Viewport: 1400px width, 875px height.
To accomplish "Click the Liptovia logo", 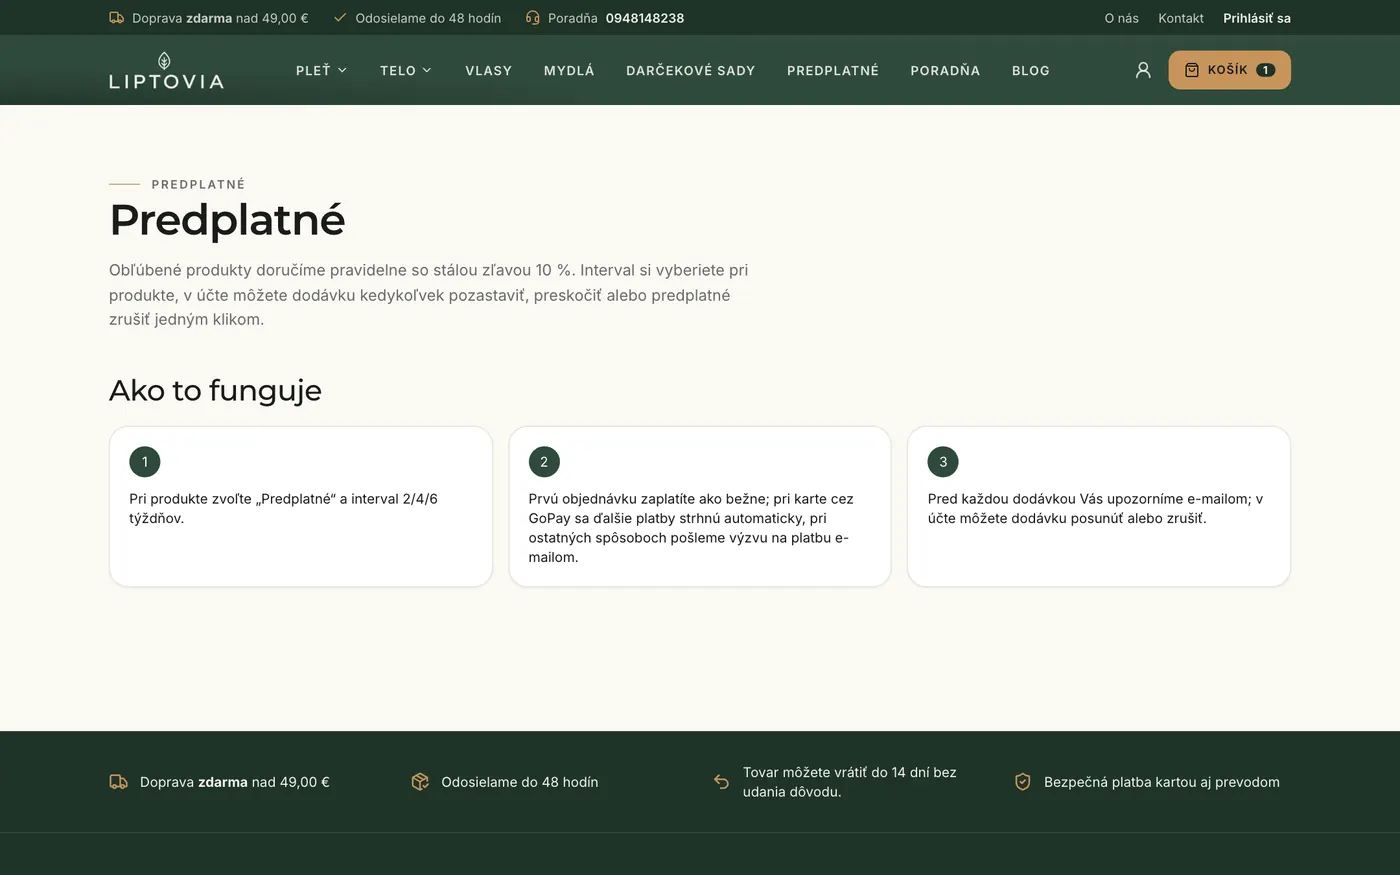I will coord(166,70).
